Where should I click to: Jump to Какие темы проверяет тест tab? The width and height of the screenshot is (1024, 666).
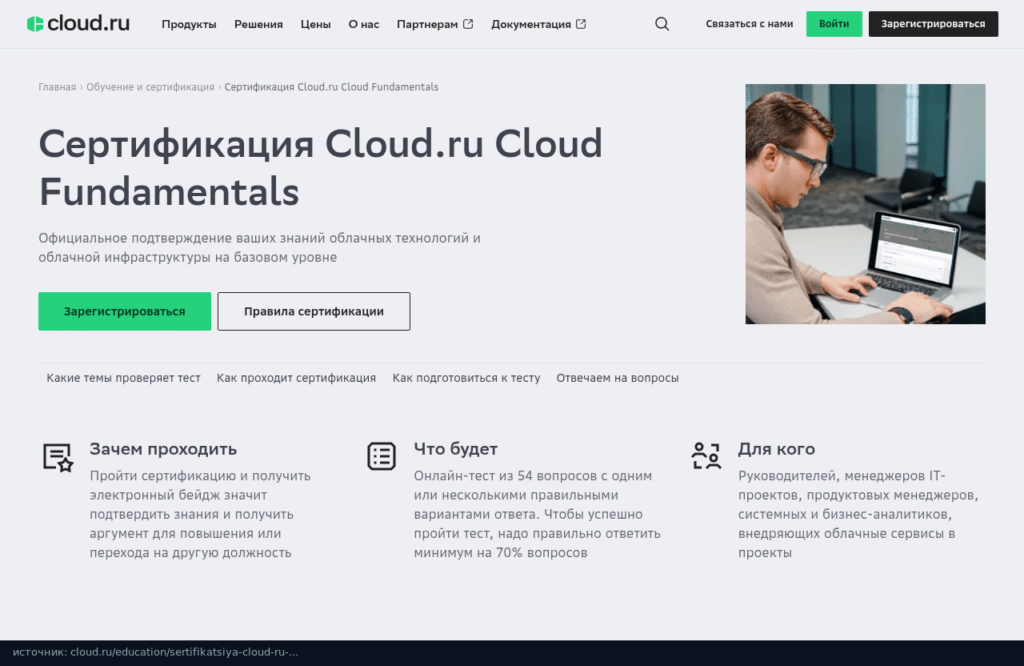tap(123, 378)
